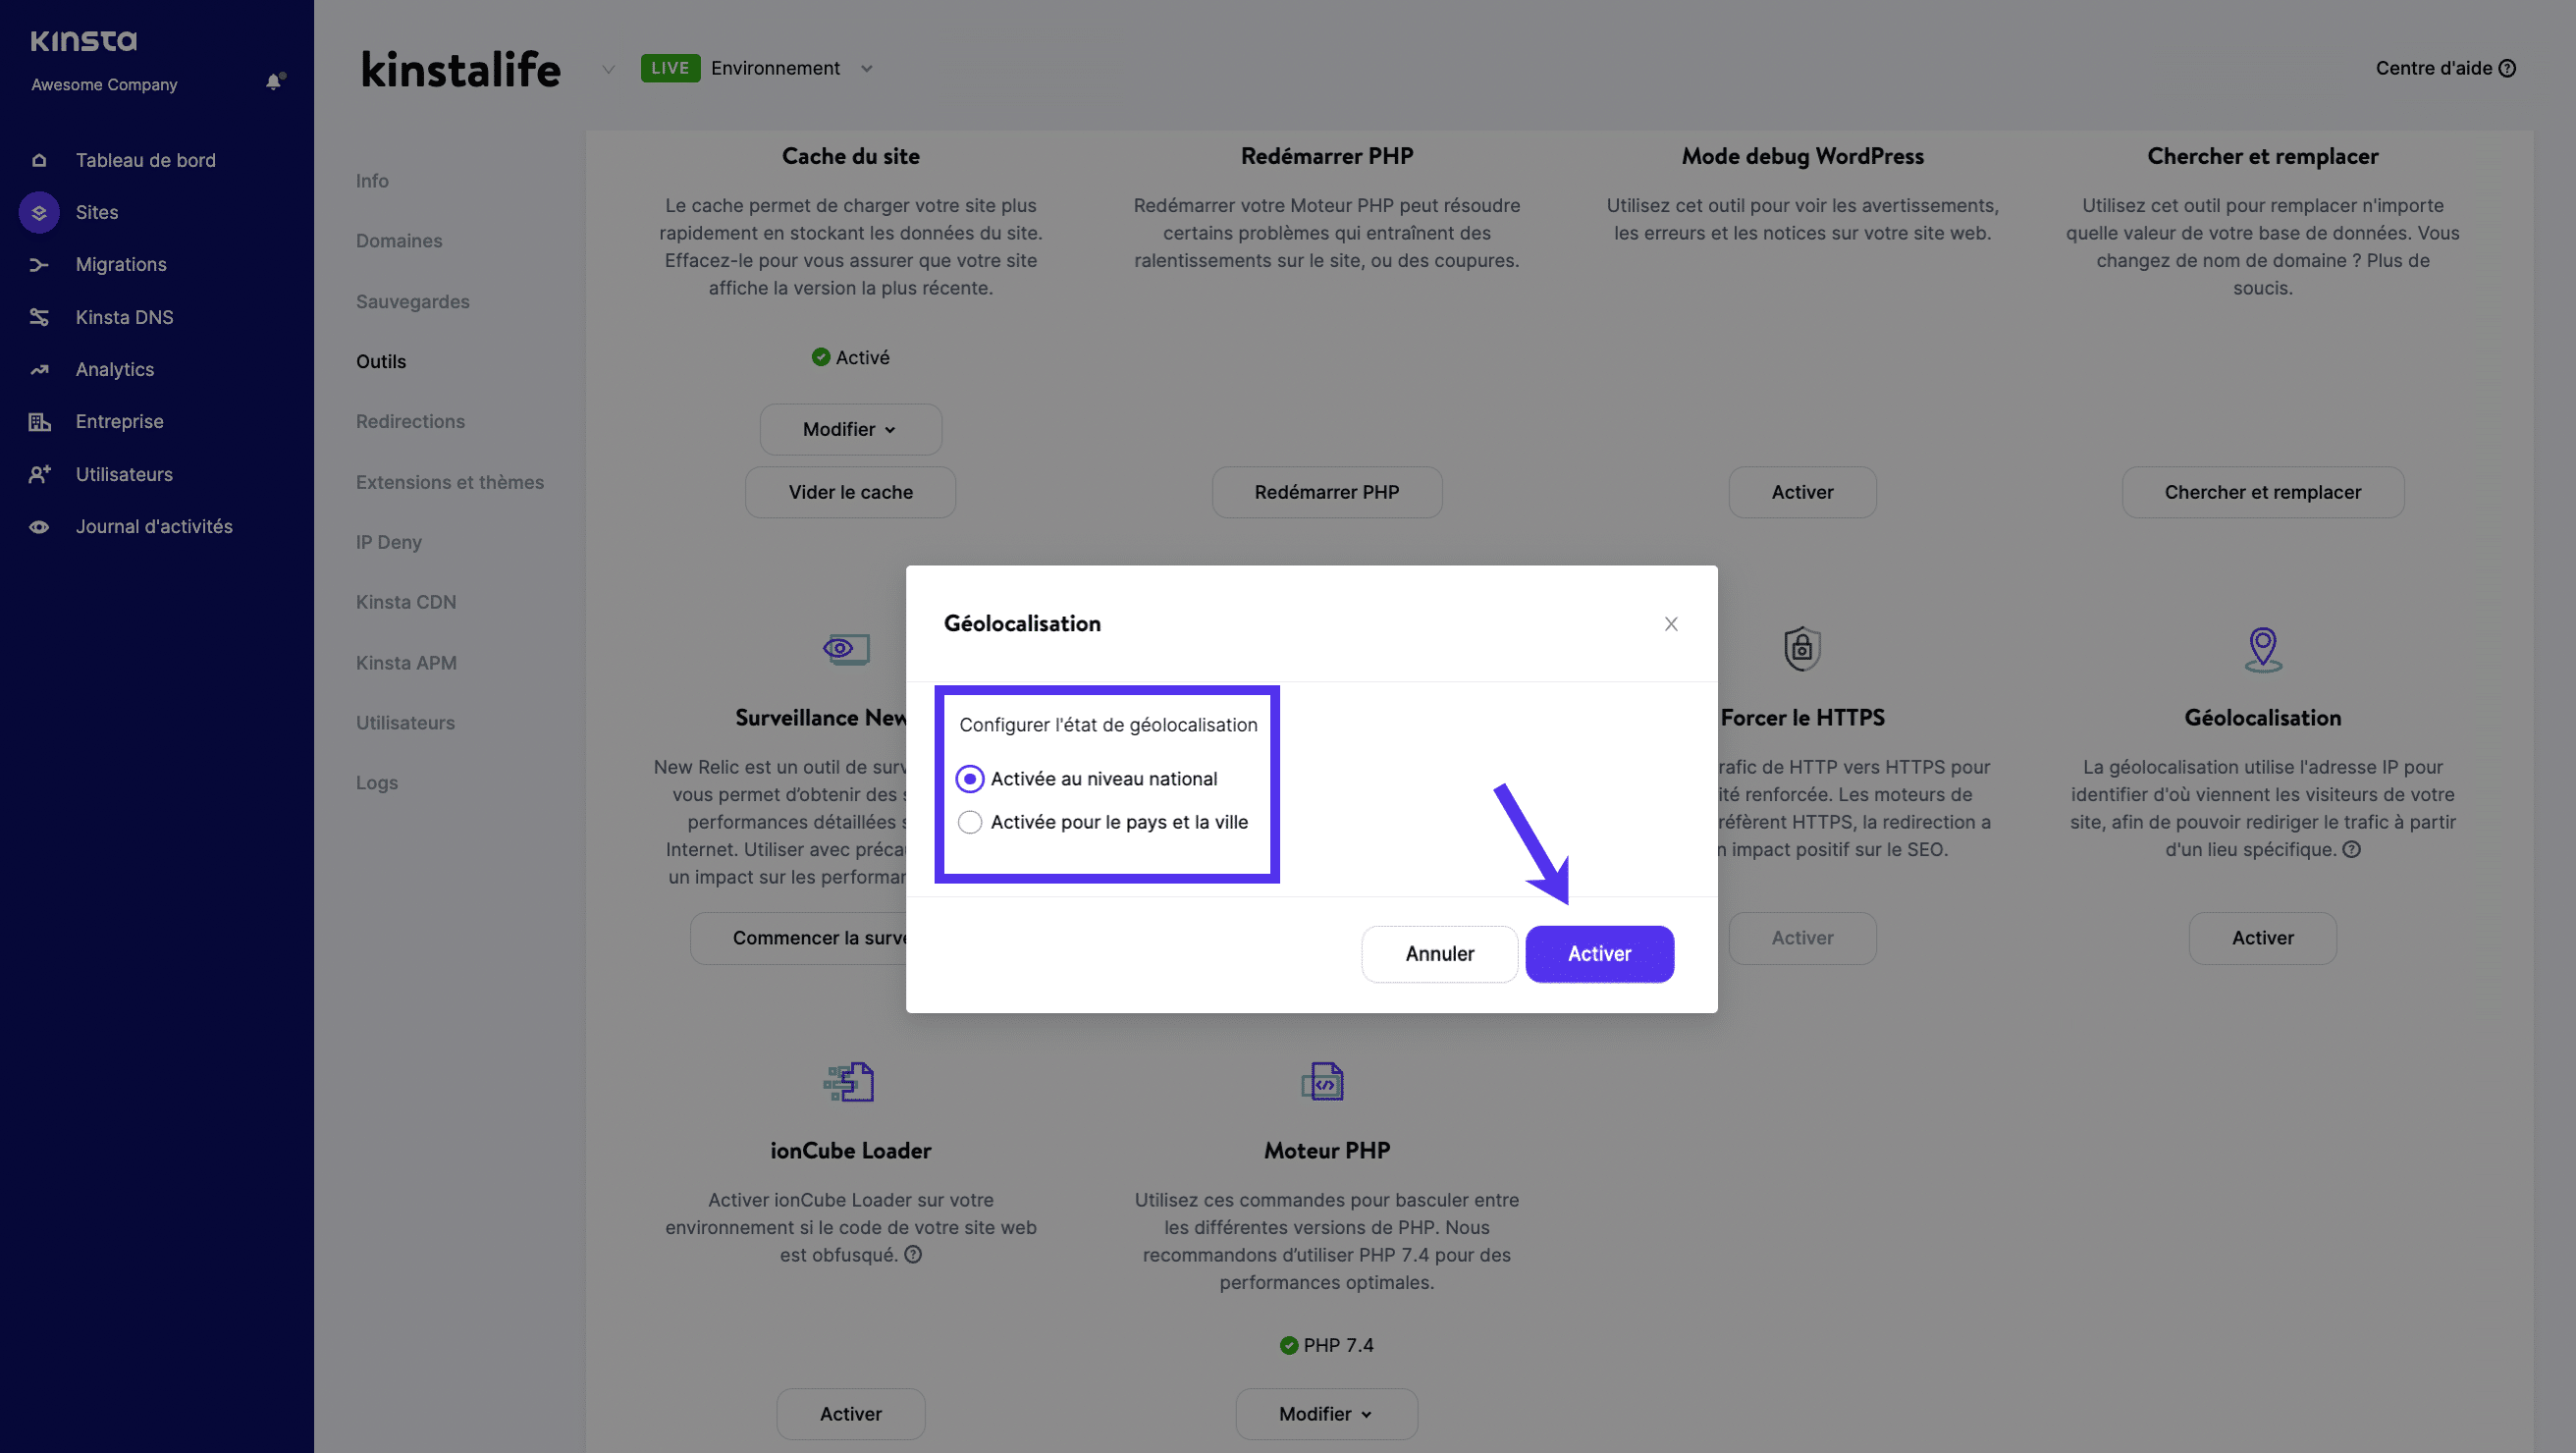Click the notification bell icon
The image size is (2576, 1453).
(274, 81)
